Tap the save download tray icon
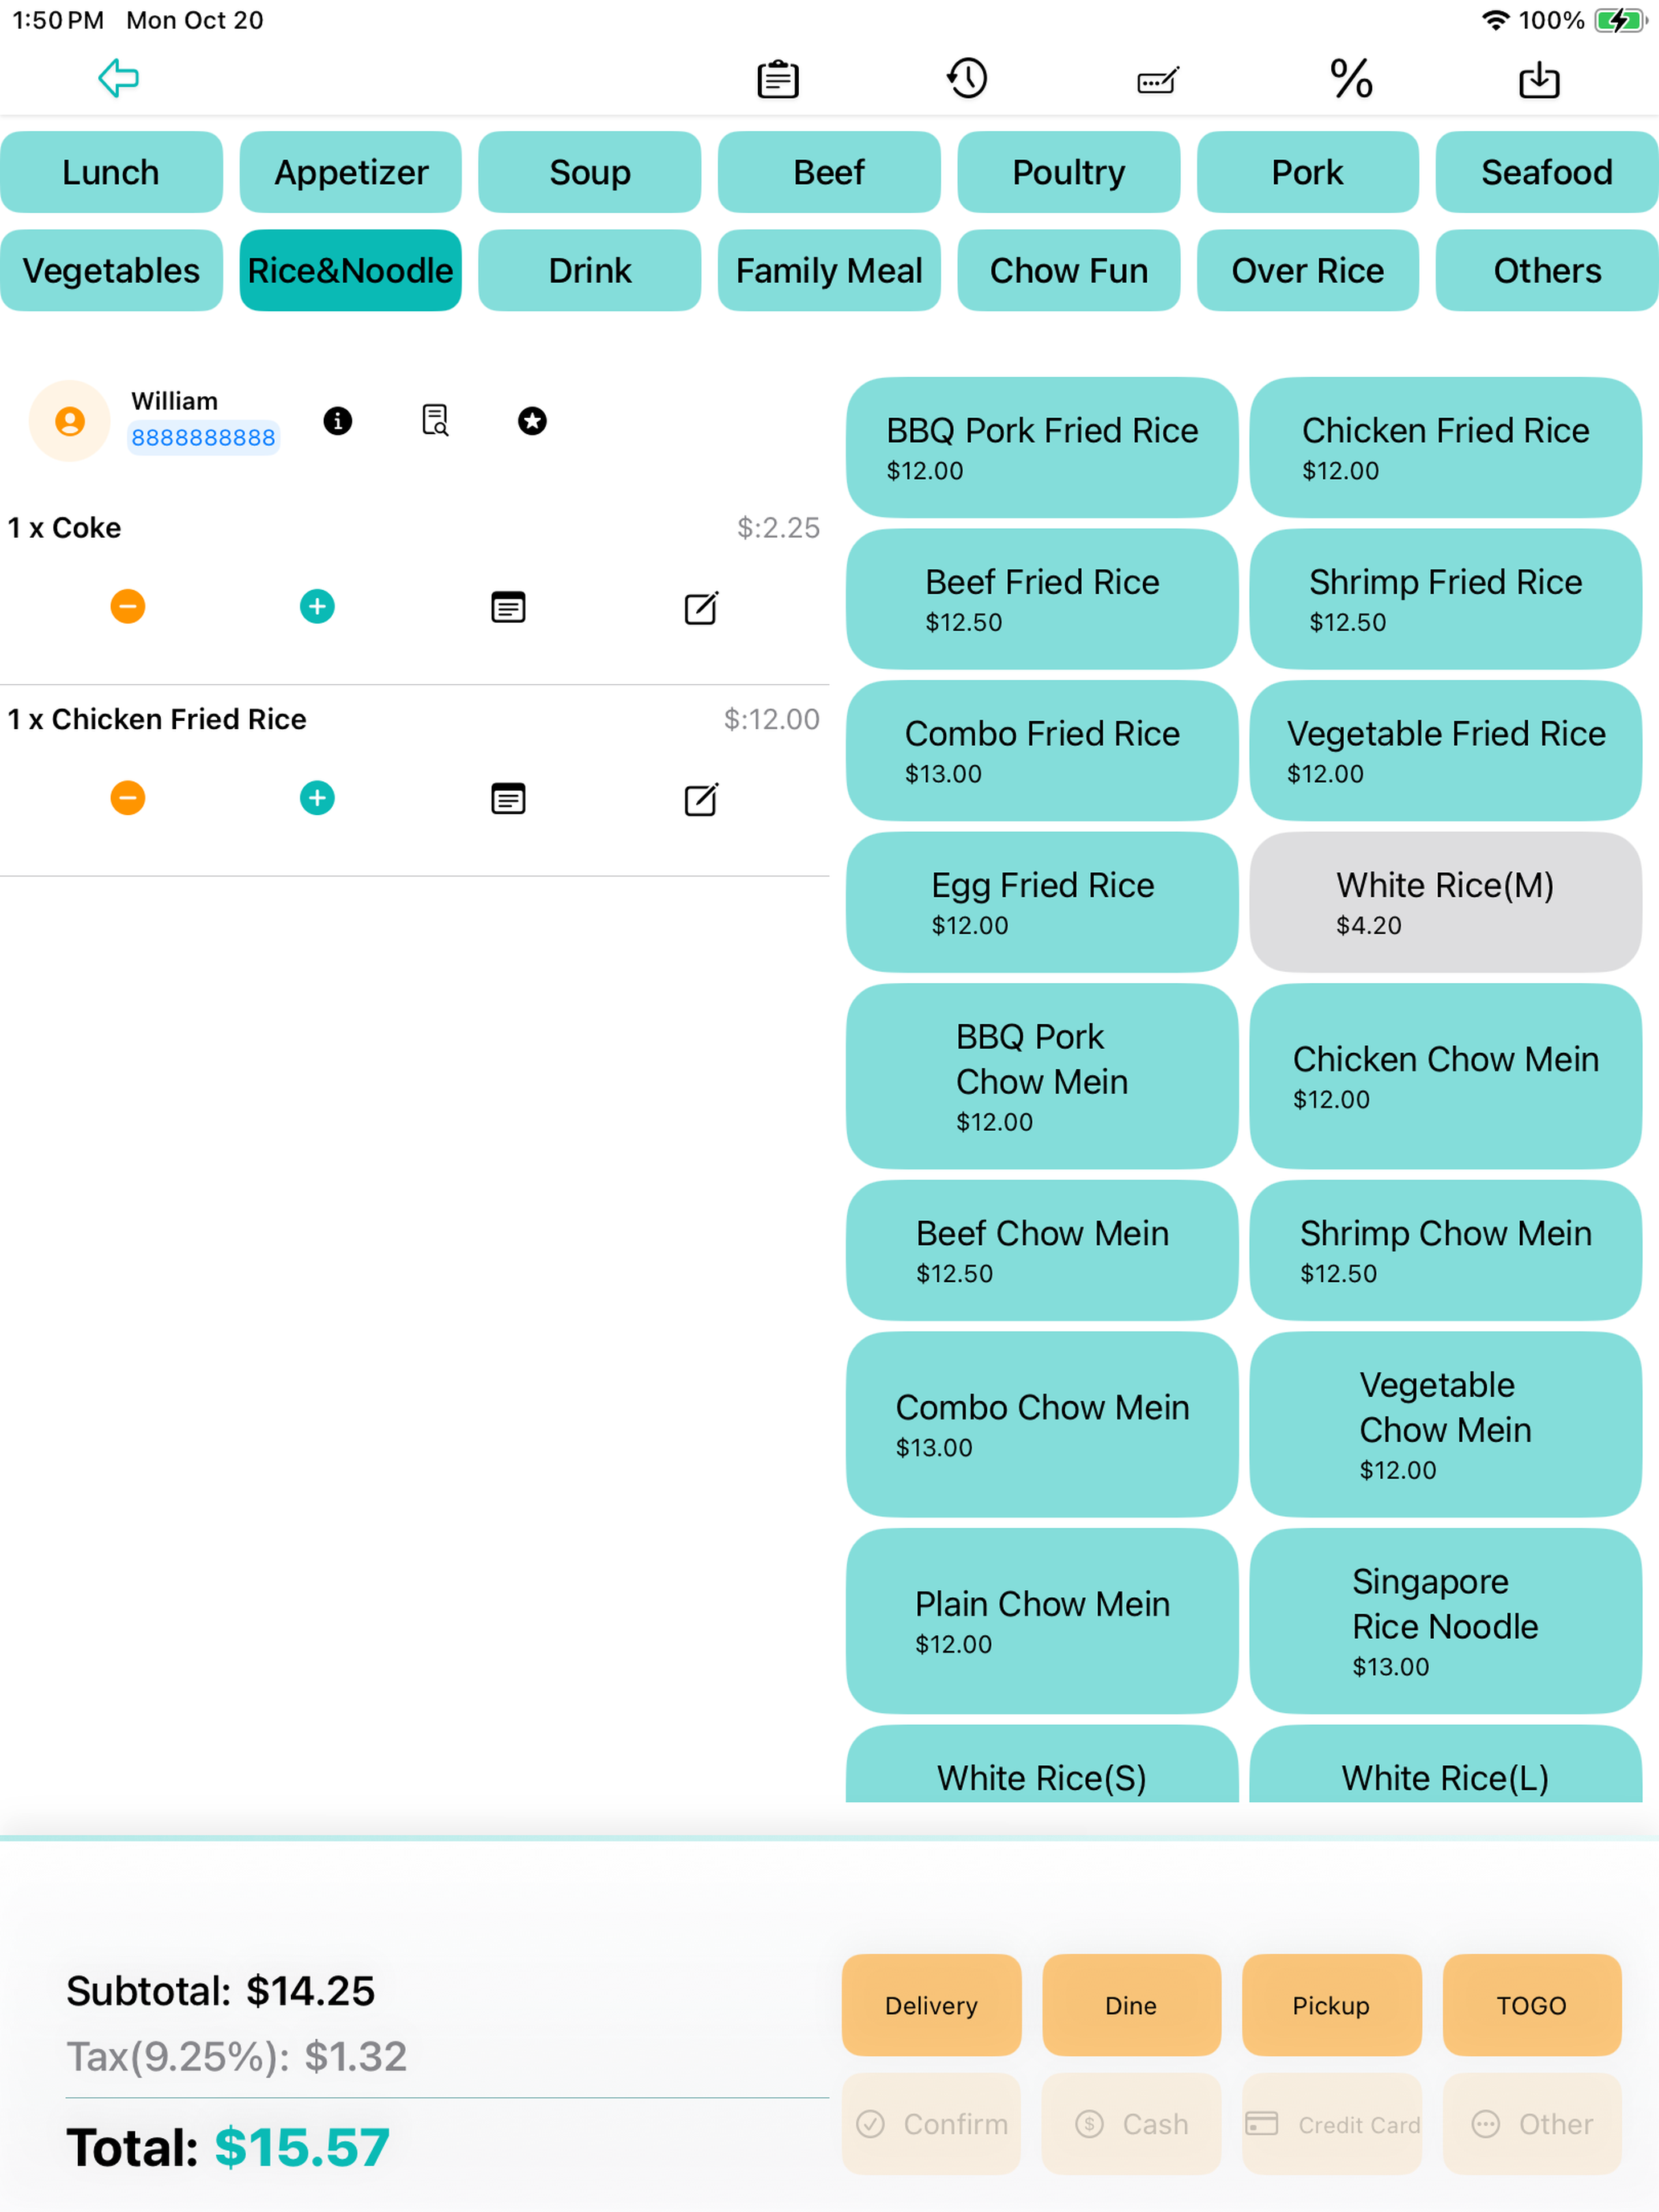Image resolution: width=1659 pixels, height=2212 pixels. coord(1538,79)
